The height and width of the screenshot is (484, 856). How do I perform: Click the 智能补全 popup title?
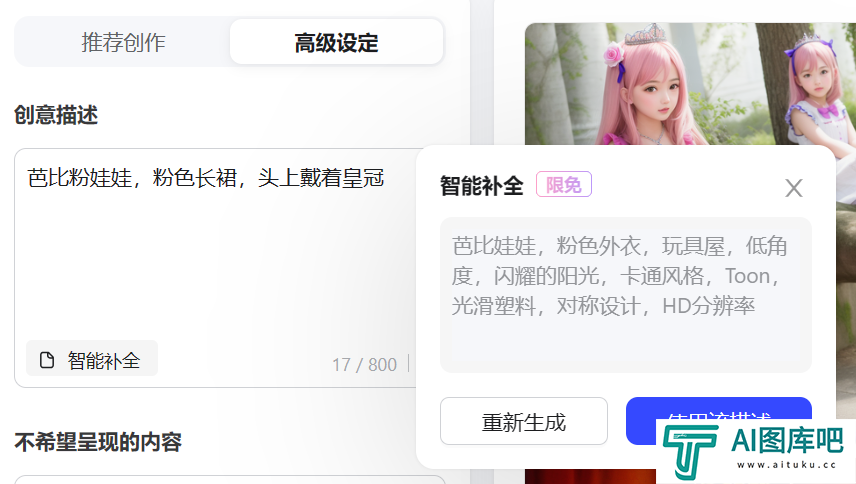coord(482,186)
